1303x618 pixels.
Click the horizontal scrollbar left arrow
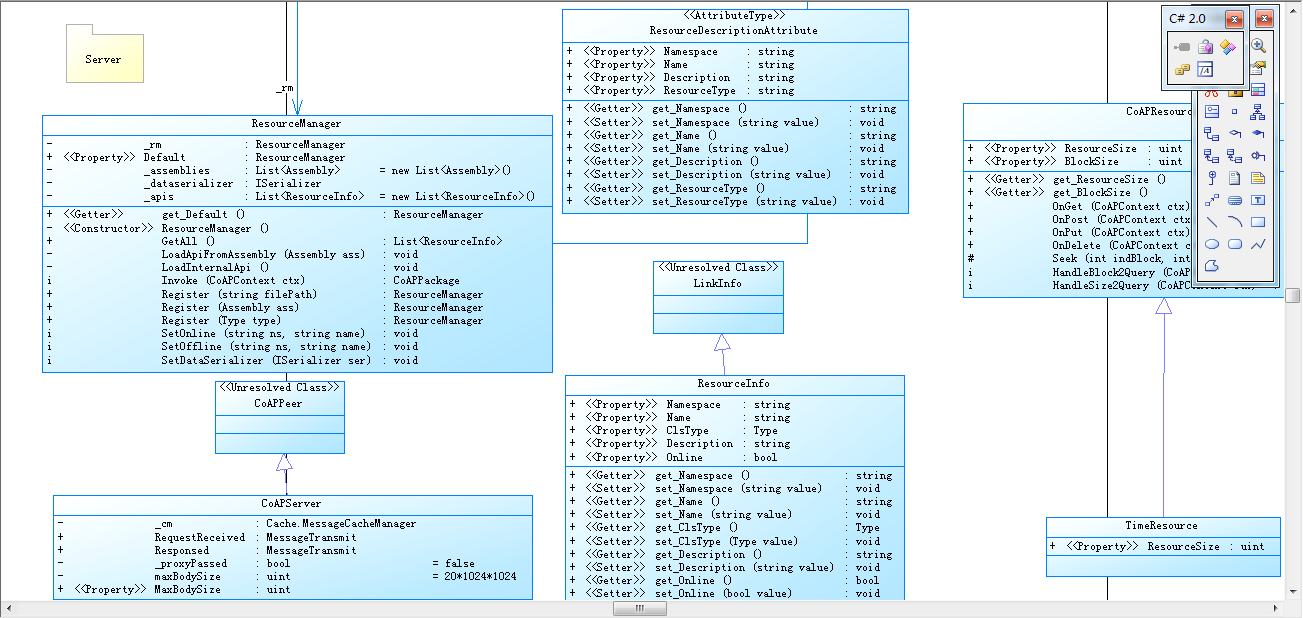point(8,608)
